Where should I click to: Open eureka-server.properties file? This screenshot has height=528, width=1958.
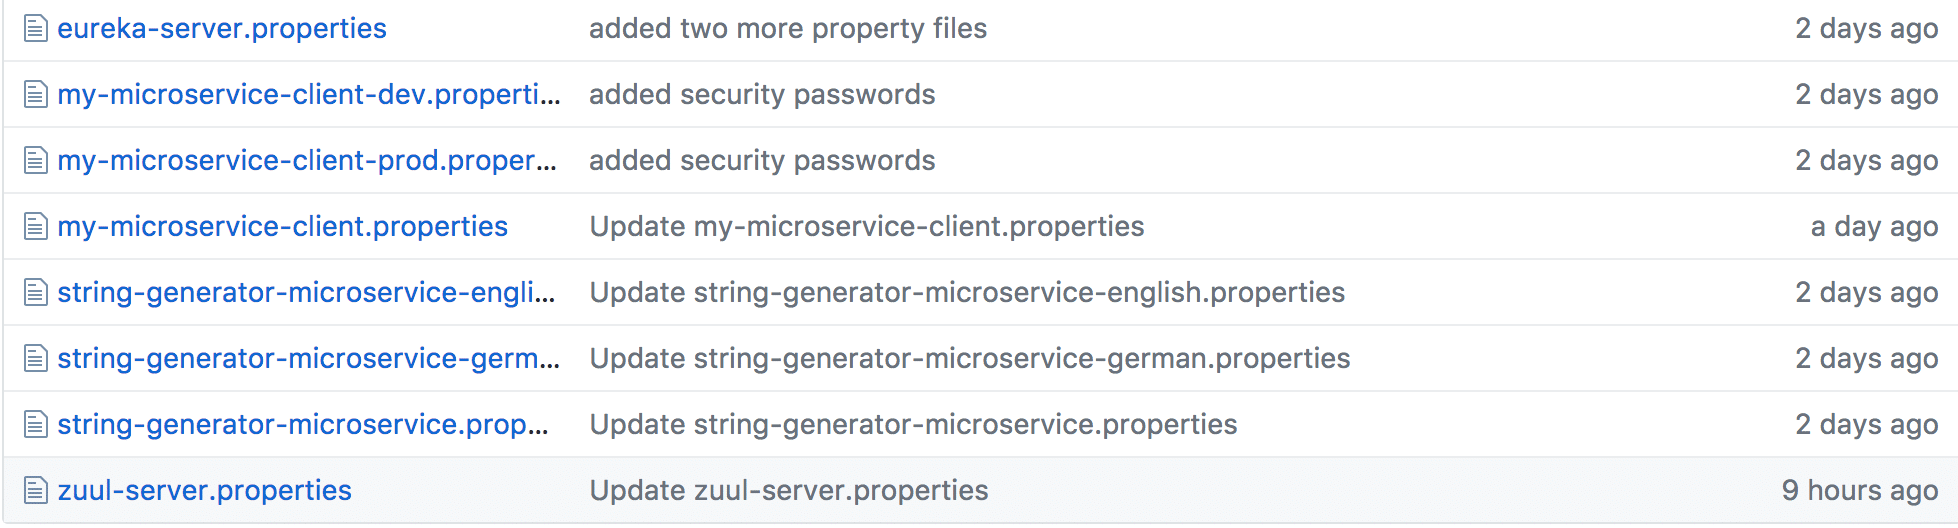(x=222, y=29)
